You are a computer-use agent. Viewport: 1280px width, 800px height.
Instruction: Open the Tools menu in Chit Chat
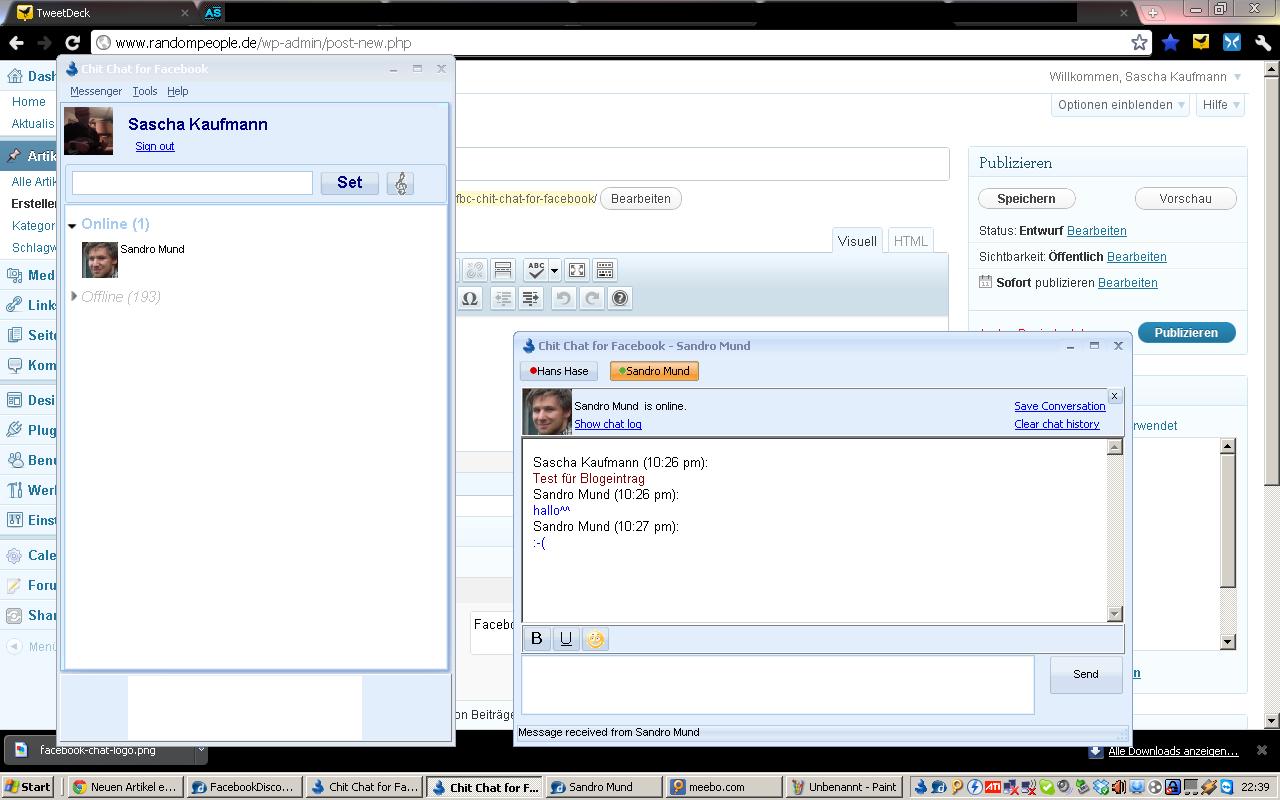(145, 91)
